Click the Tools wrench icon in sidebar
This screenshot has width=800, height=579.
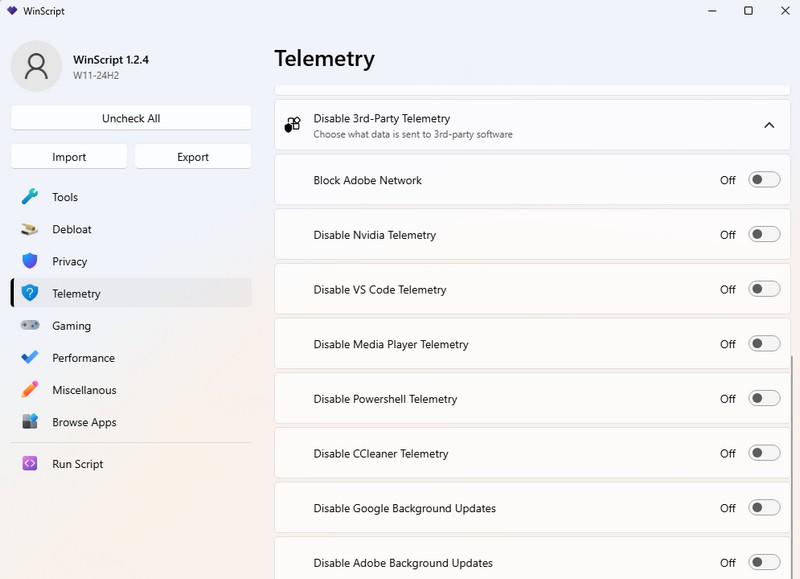tap(30, 197)
